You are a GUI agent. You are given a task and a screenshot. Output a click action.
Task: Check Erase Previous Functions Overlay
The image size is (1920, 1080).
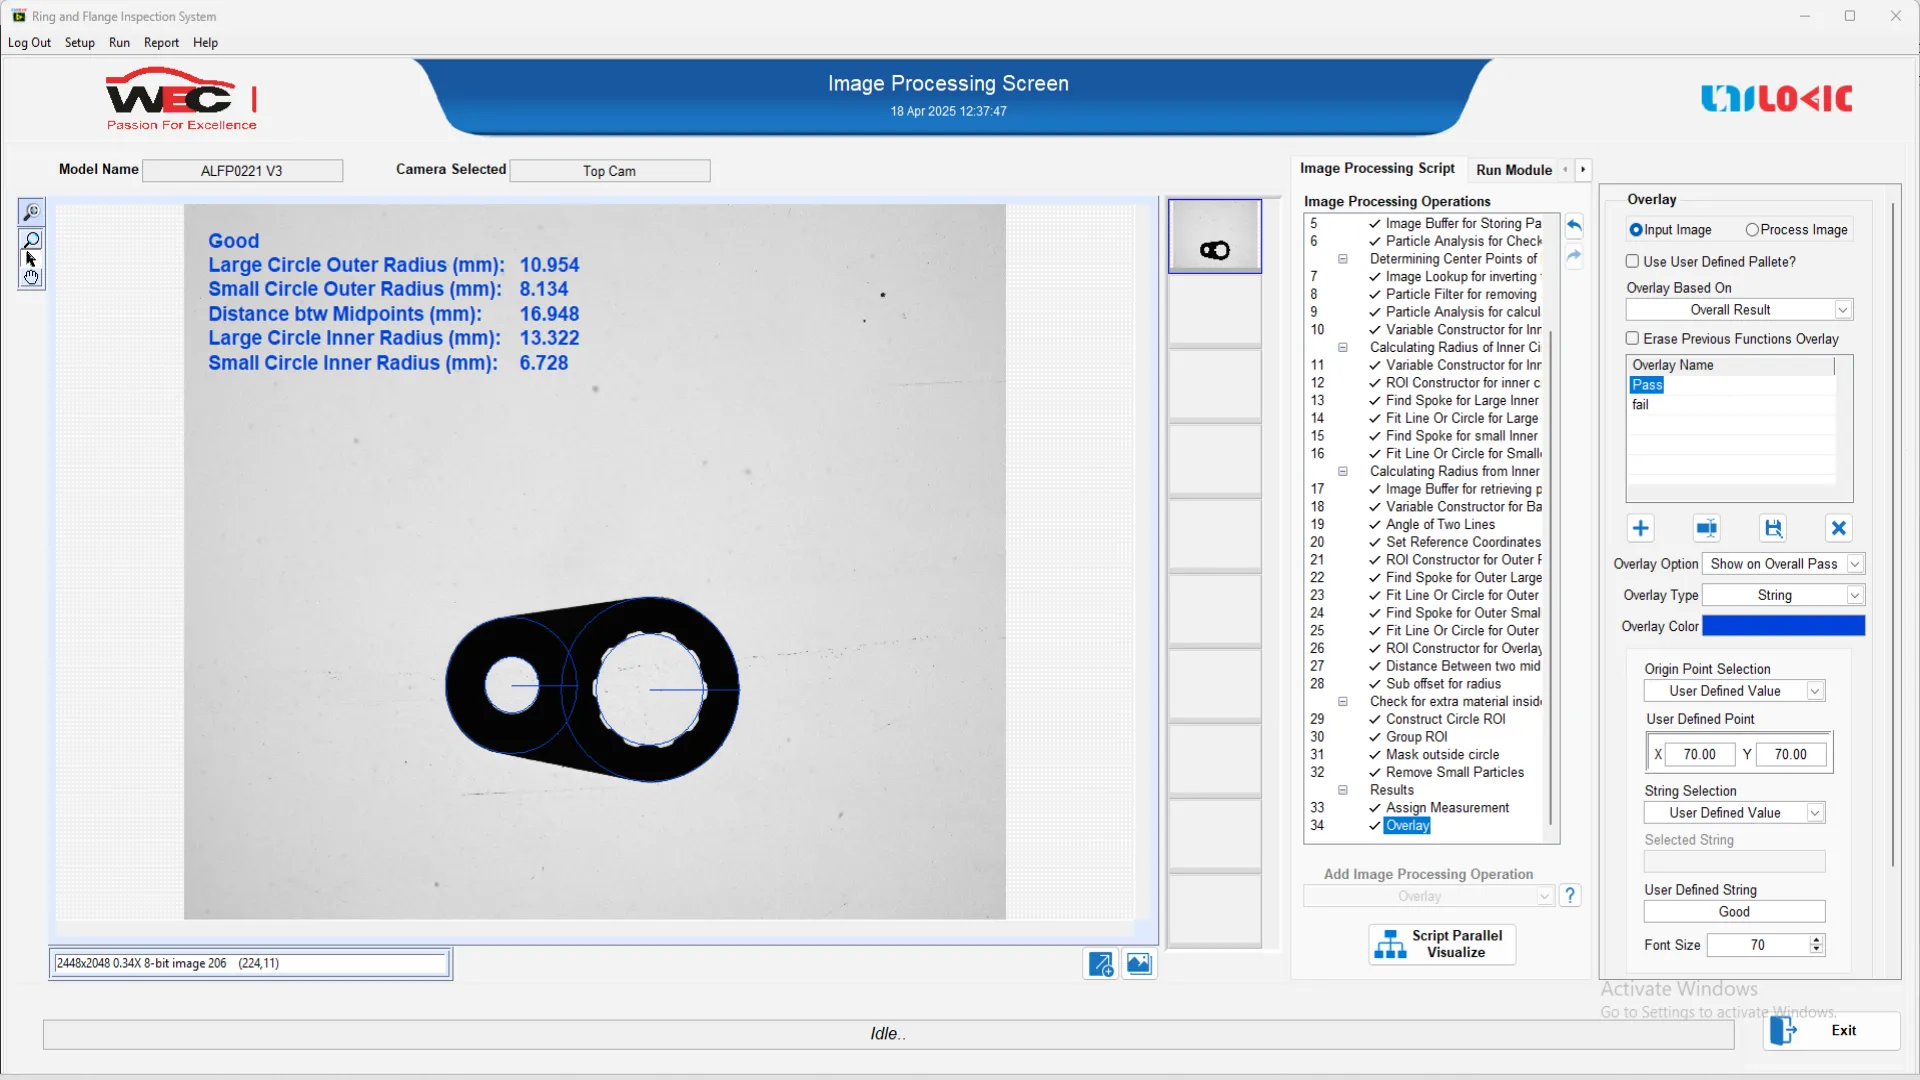pos(1633,339)
